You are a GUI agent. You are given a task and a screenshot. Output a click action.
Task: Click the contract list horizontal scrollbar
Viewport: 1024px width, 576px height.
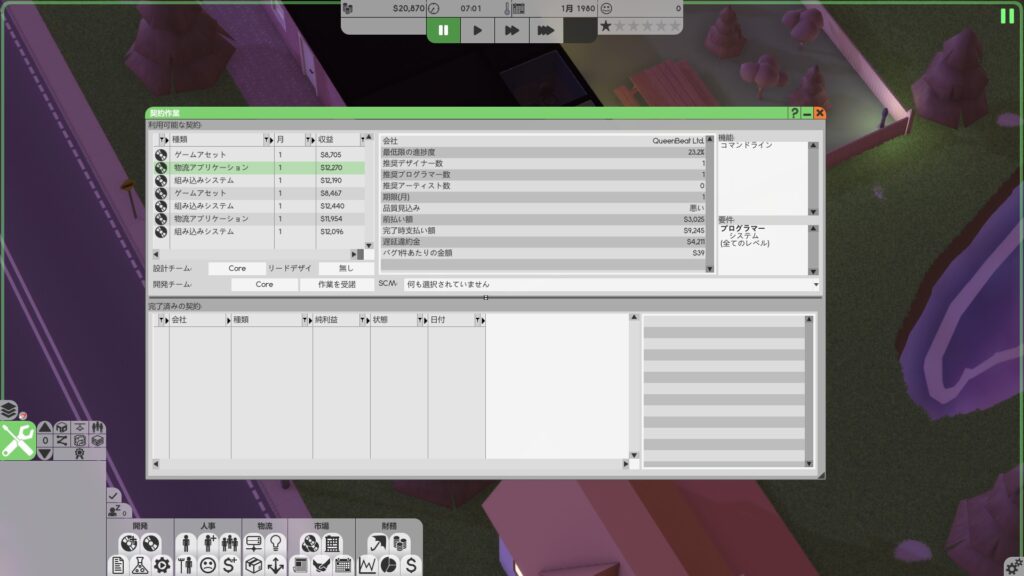(x=259, y=254)
